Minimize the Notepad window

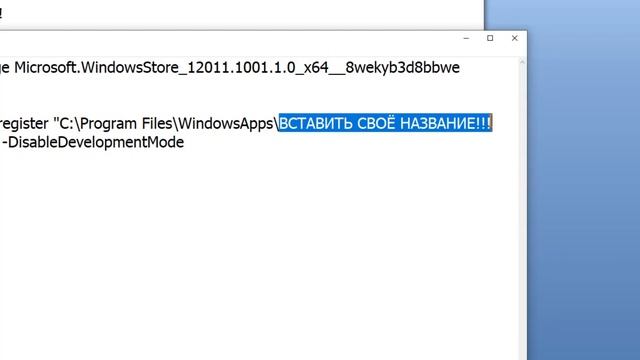(466, 38)
